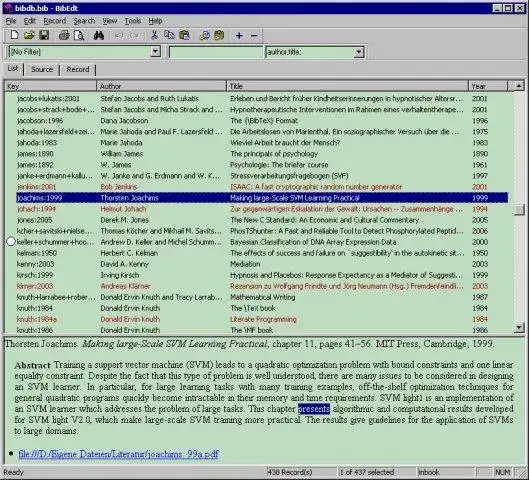Viewport: 529px width, 480px height.
Task: Cut selection with the scissors icon
Action: click(x=154, y=35)
